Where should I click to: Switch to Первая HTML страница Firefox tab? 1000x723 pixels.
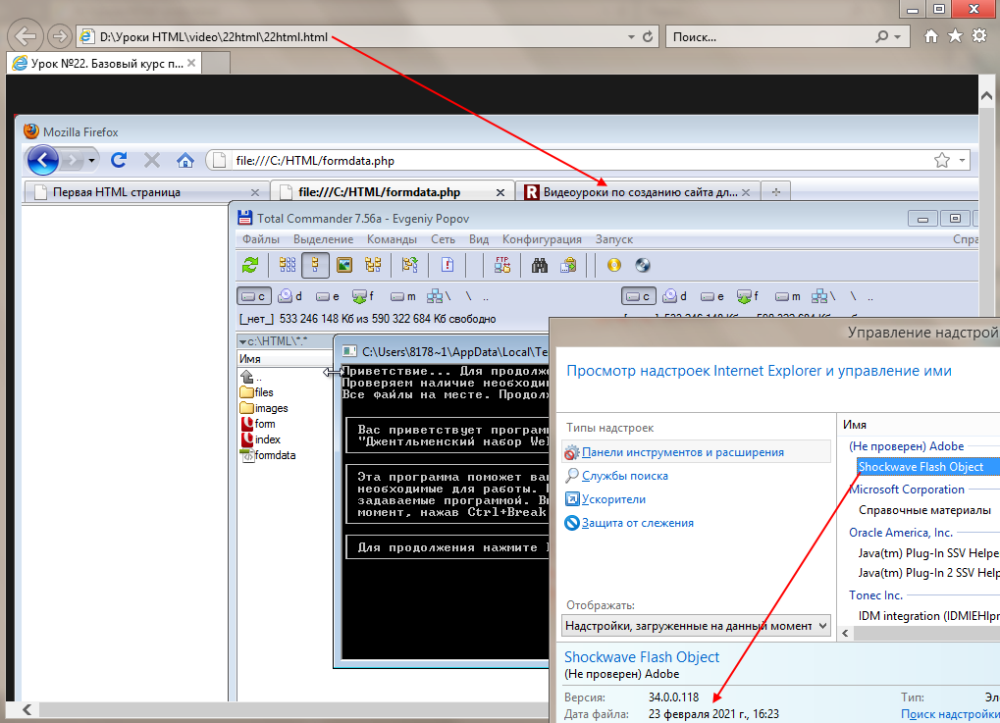click(146, 191)
